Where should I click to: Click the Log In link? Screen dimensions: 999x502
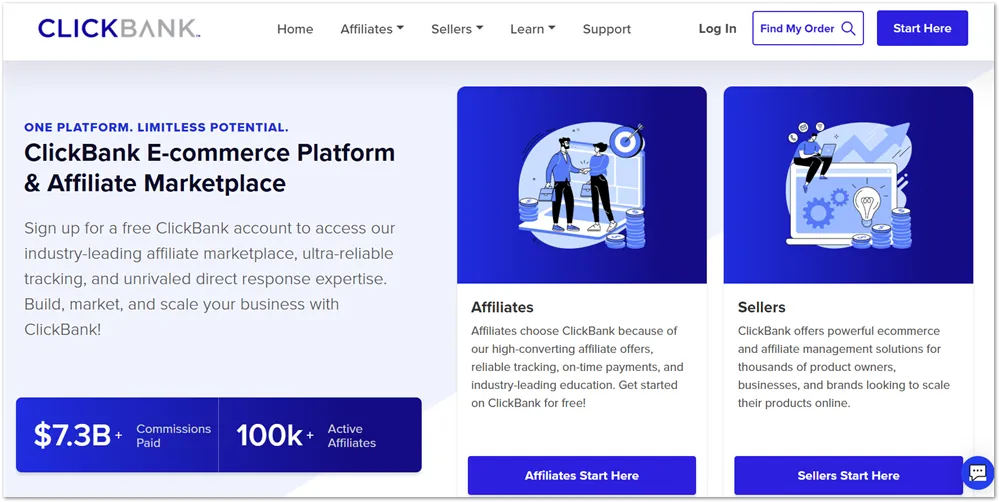(717, 29)
